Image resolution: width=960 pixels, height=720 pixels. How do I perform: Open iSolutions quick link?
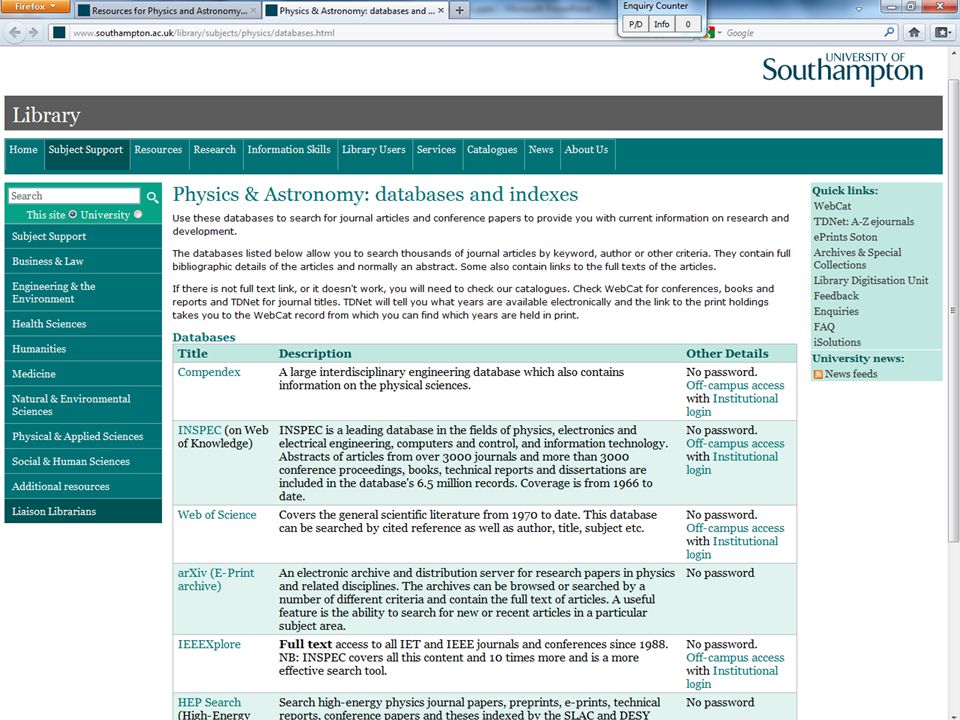[x=837, y=342]
